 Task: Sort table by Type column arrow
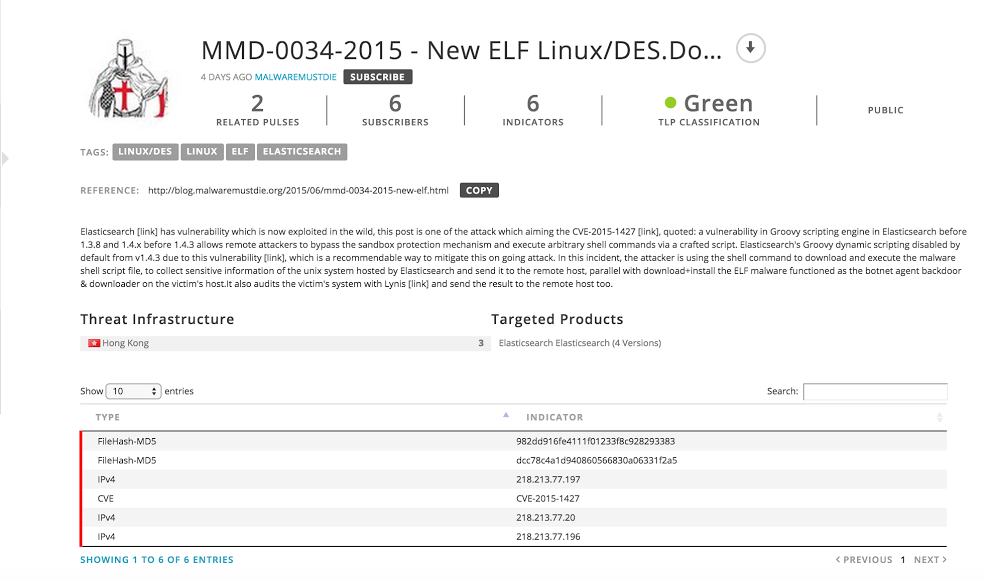[506, 415]
